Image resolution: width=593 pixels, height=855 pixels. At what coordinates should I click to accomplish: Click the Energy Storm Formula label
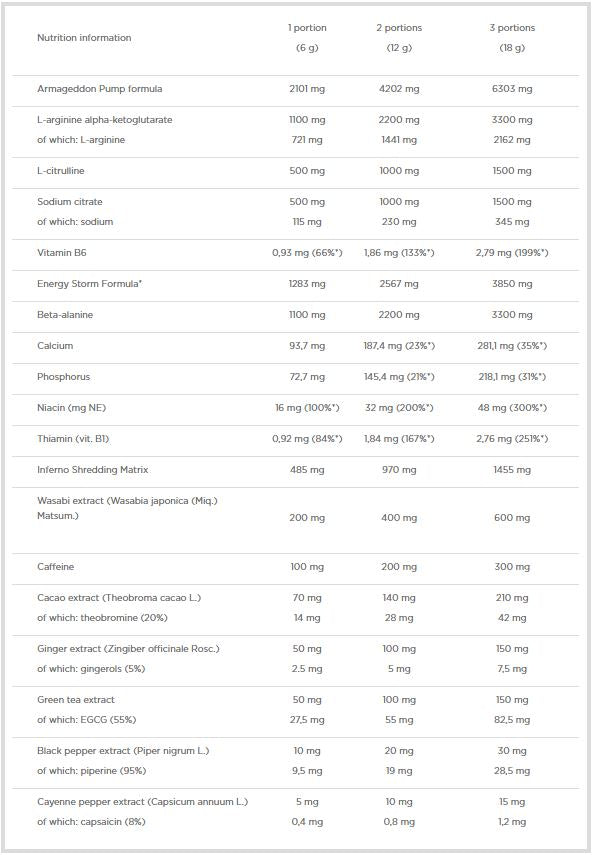pyautogui.click(x=89, y=284)
